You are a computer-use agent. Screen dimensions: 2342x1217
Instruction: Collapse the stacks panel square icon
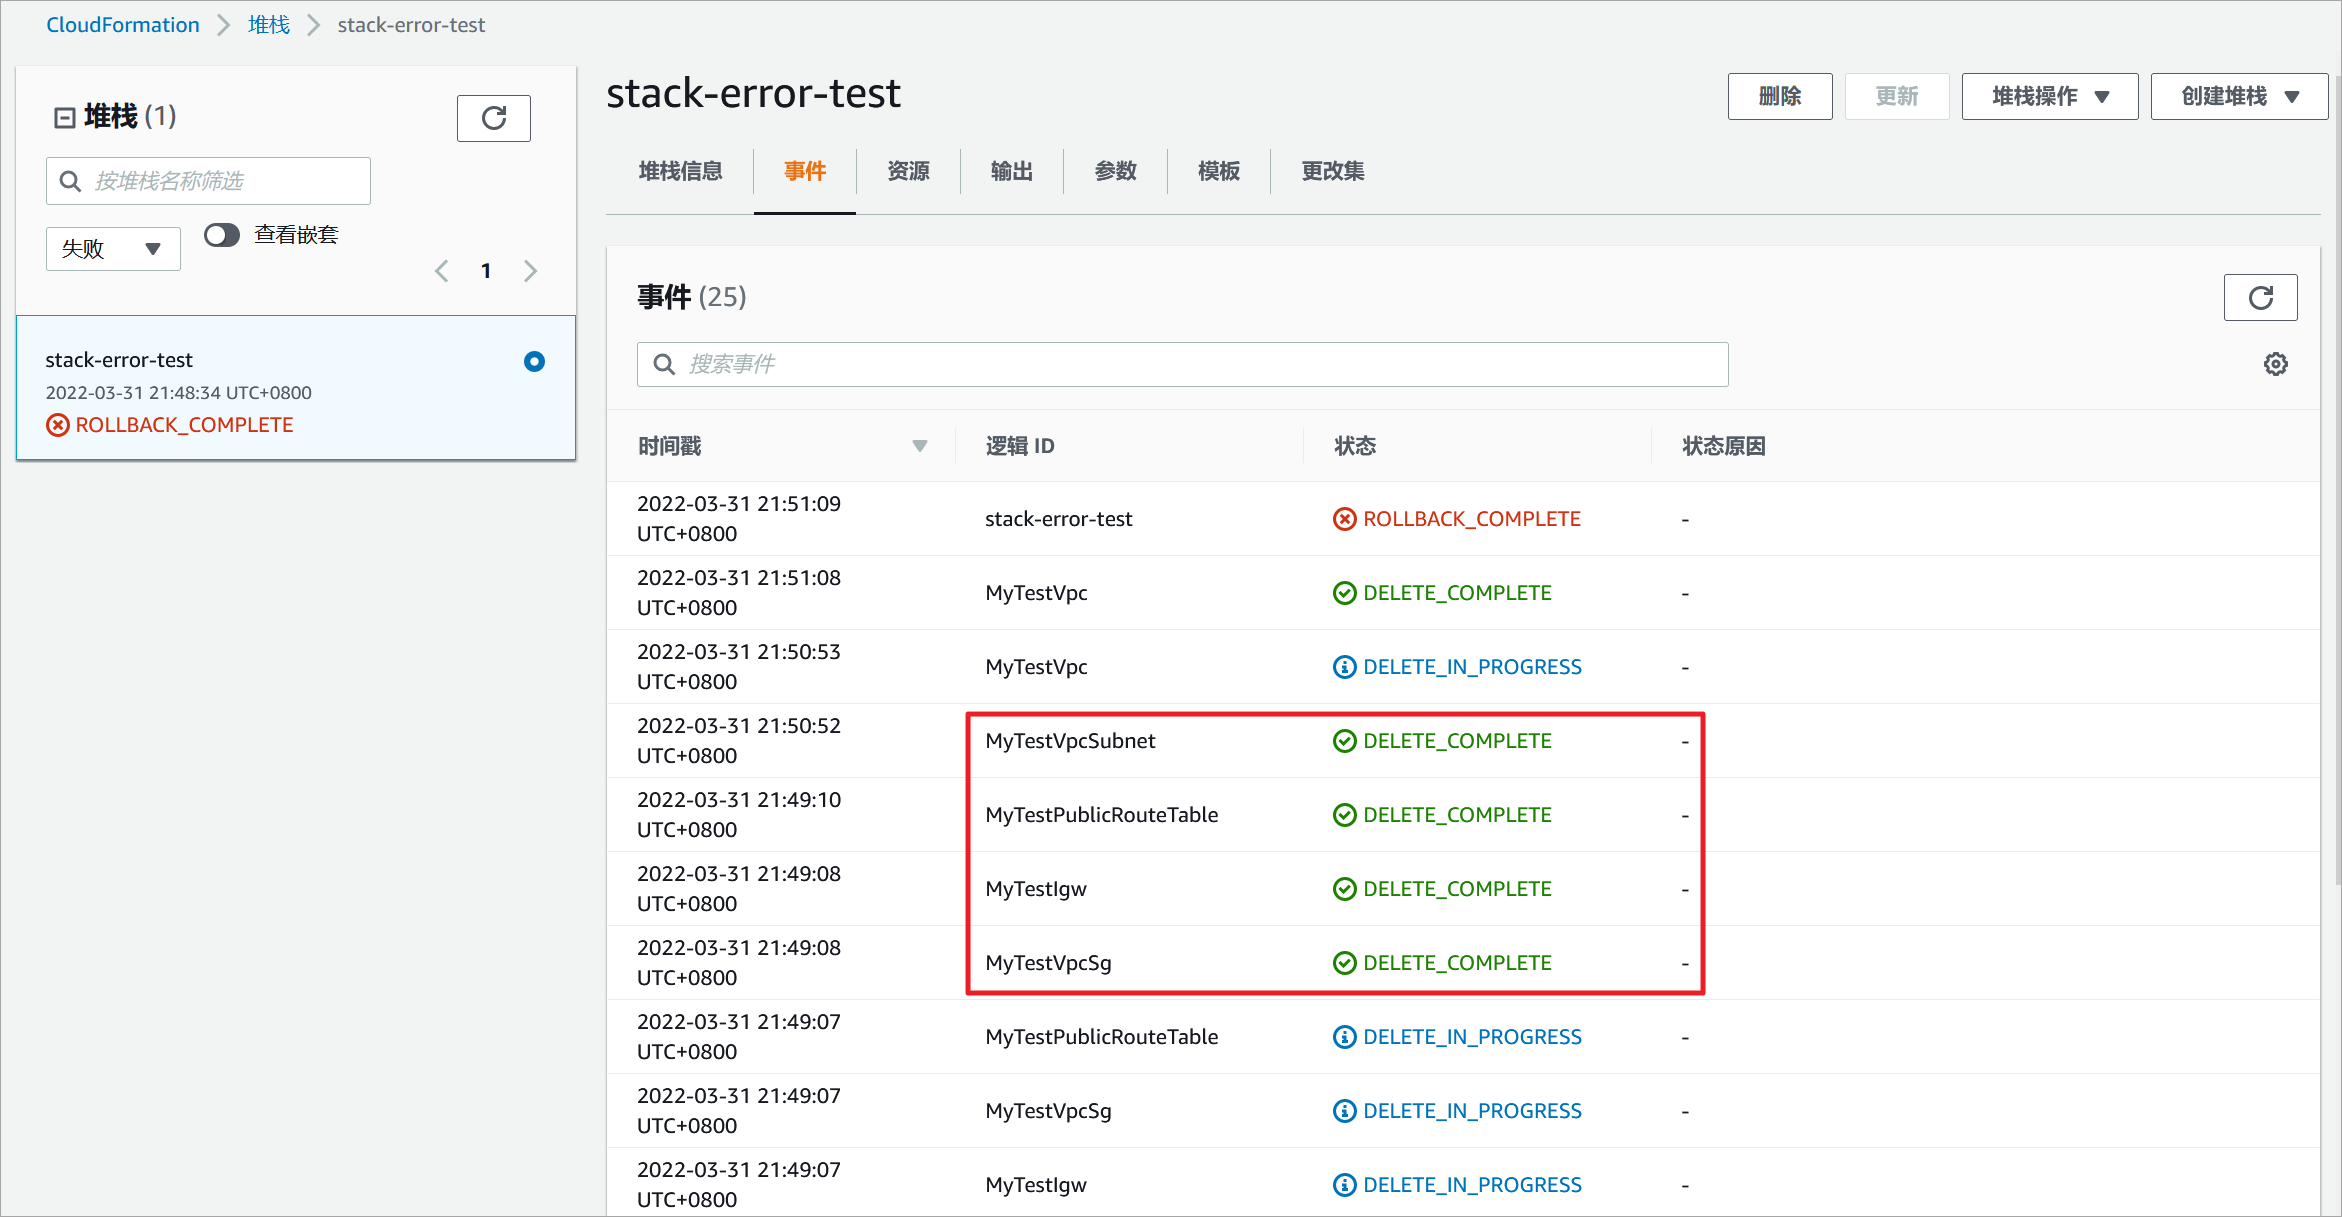point(64,118)
